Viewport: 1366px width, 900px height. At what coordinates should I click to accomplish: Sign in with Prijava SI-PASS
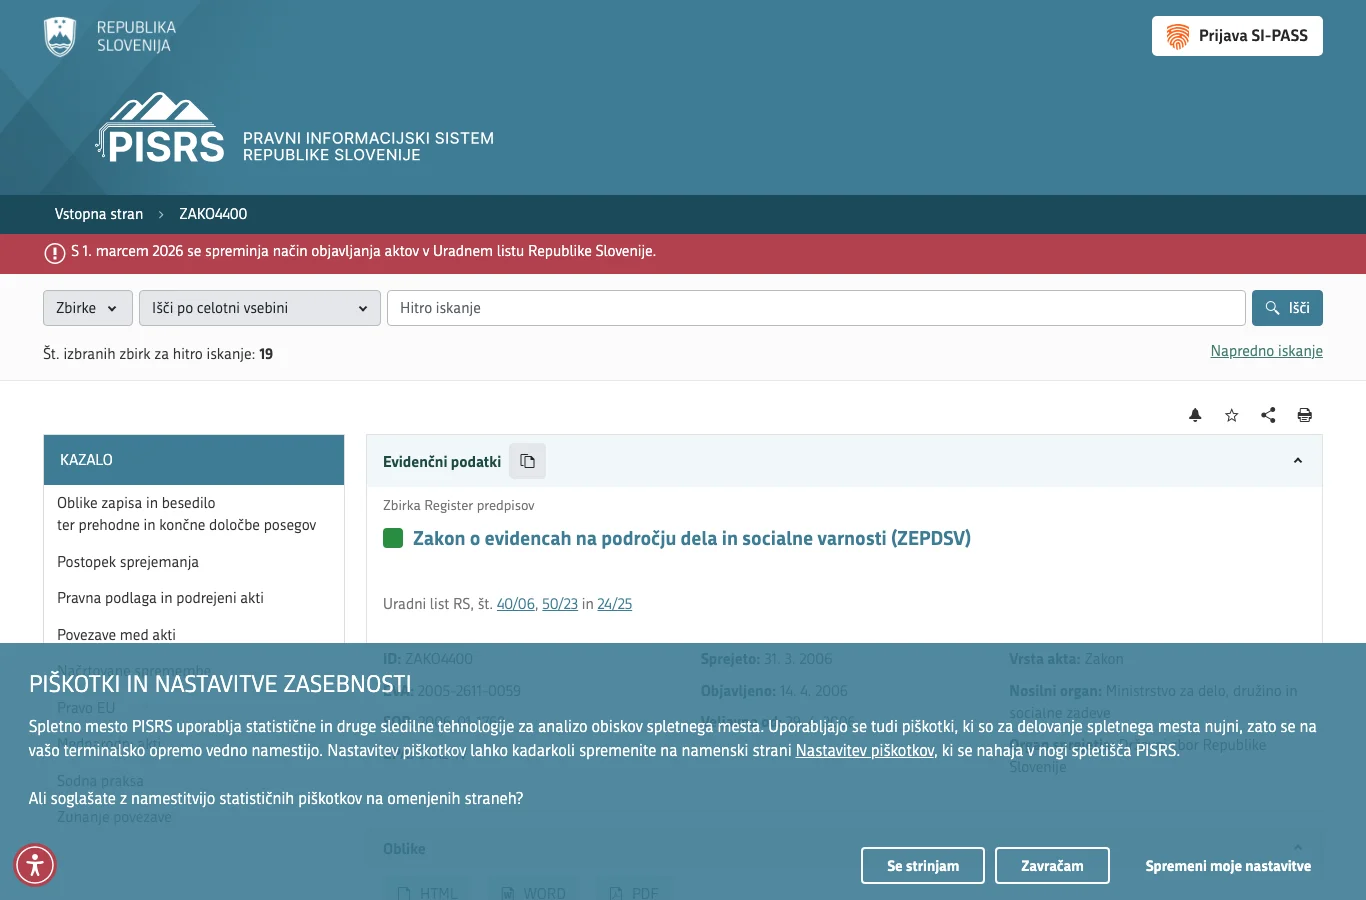1237,36
